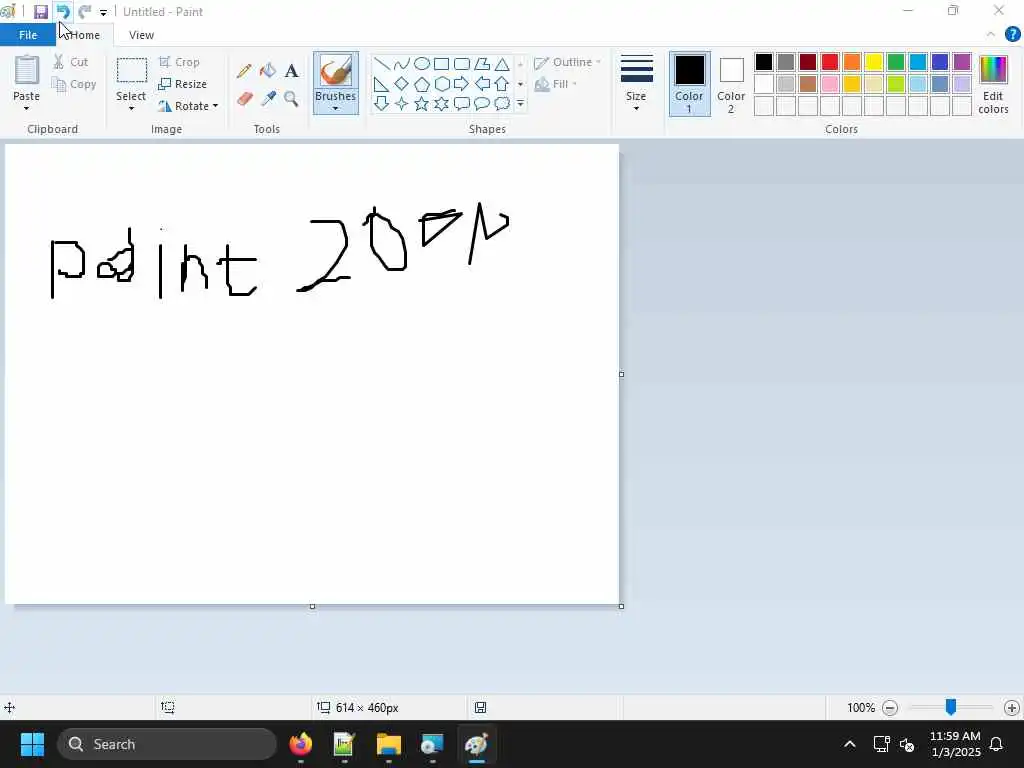Select the Magnifier tool
1024x768 pixels.
pyautogui.click(x=291, y=99)
